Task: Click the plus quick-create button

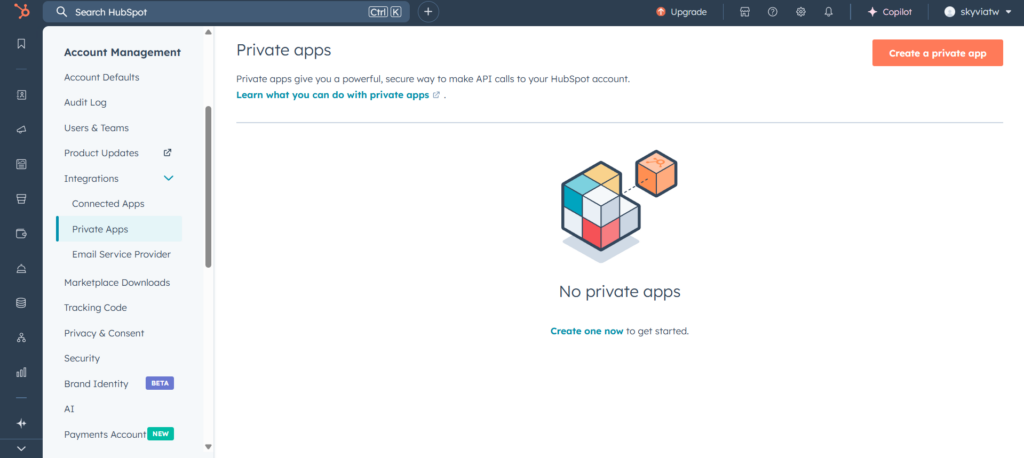Action: point(428,12)
